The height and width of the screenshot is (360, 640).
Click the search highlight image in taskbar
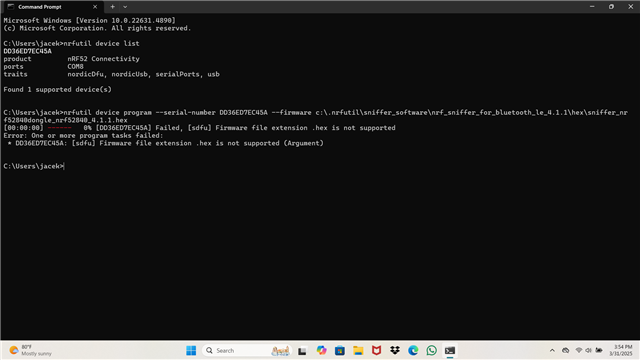[x=280, y=350]
